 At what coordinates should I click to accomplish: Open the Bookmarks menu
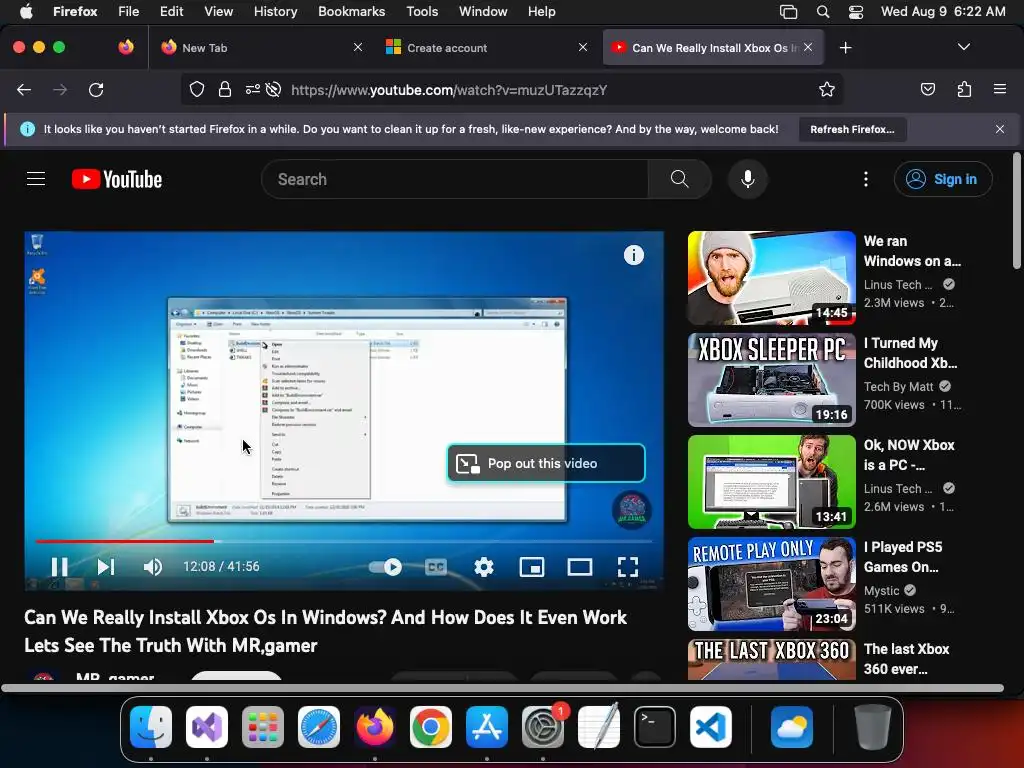[x=351, y=11]
